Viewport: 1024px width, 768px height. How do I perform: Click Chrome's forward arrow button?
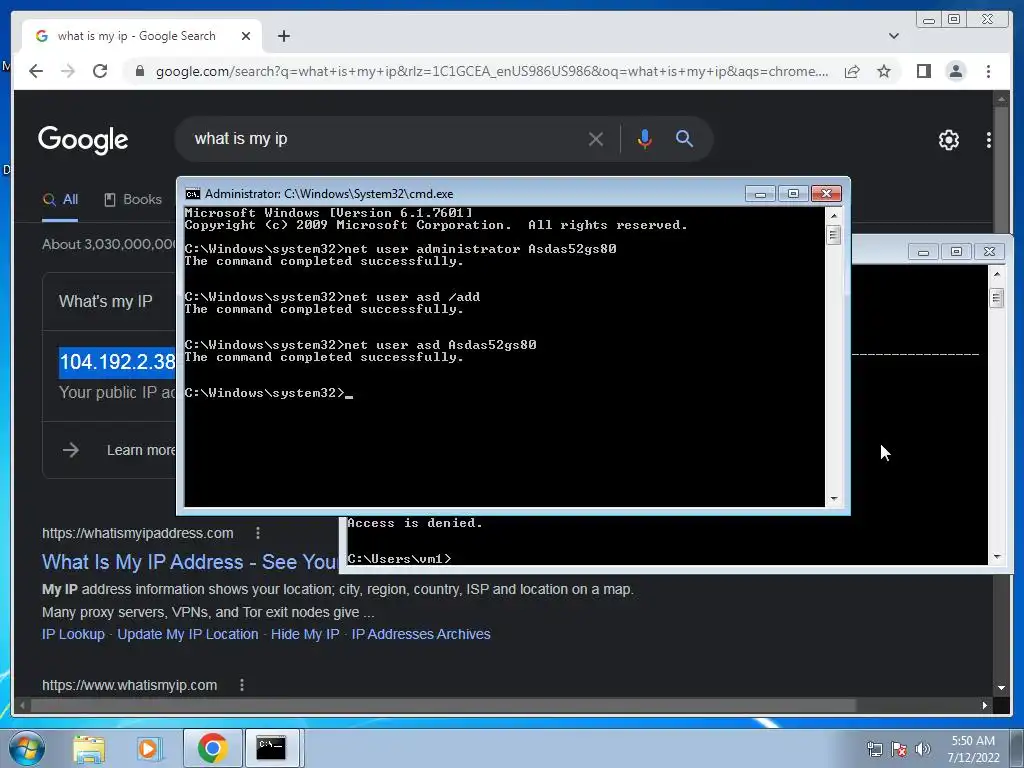[x=68, y=71]
